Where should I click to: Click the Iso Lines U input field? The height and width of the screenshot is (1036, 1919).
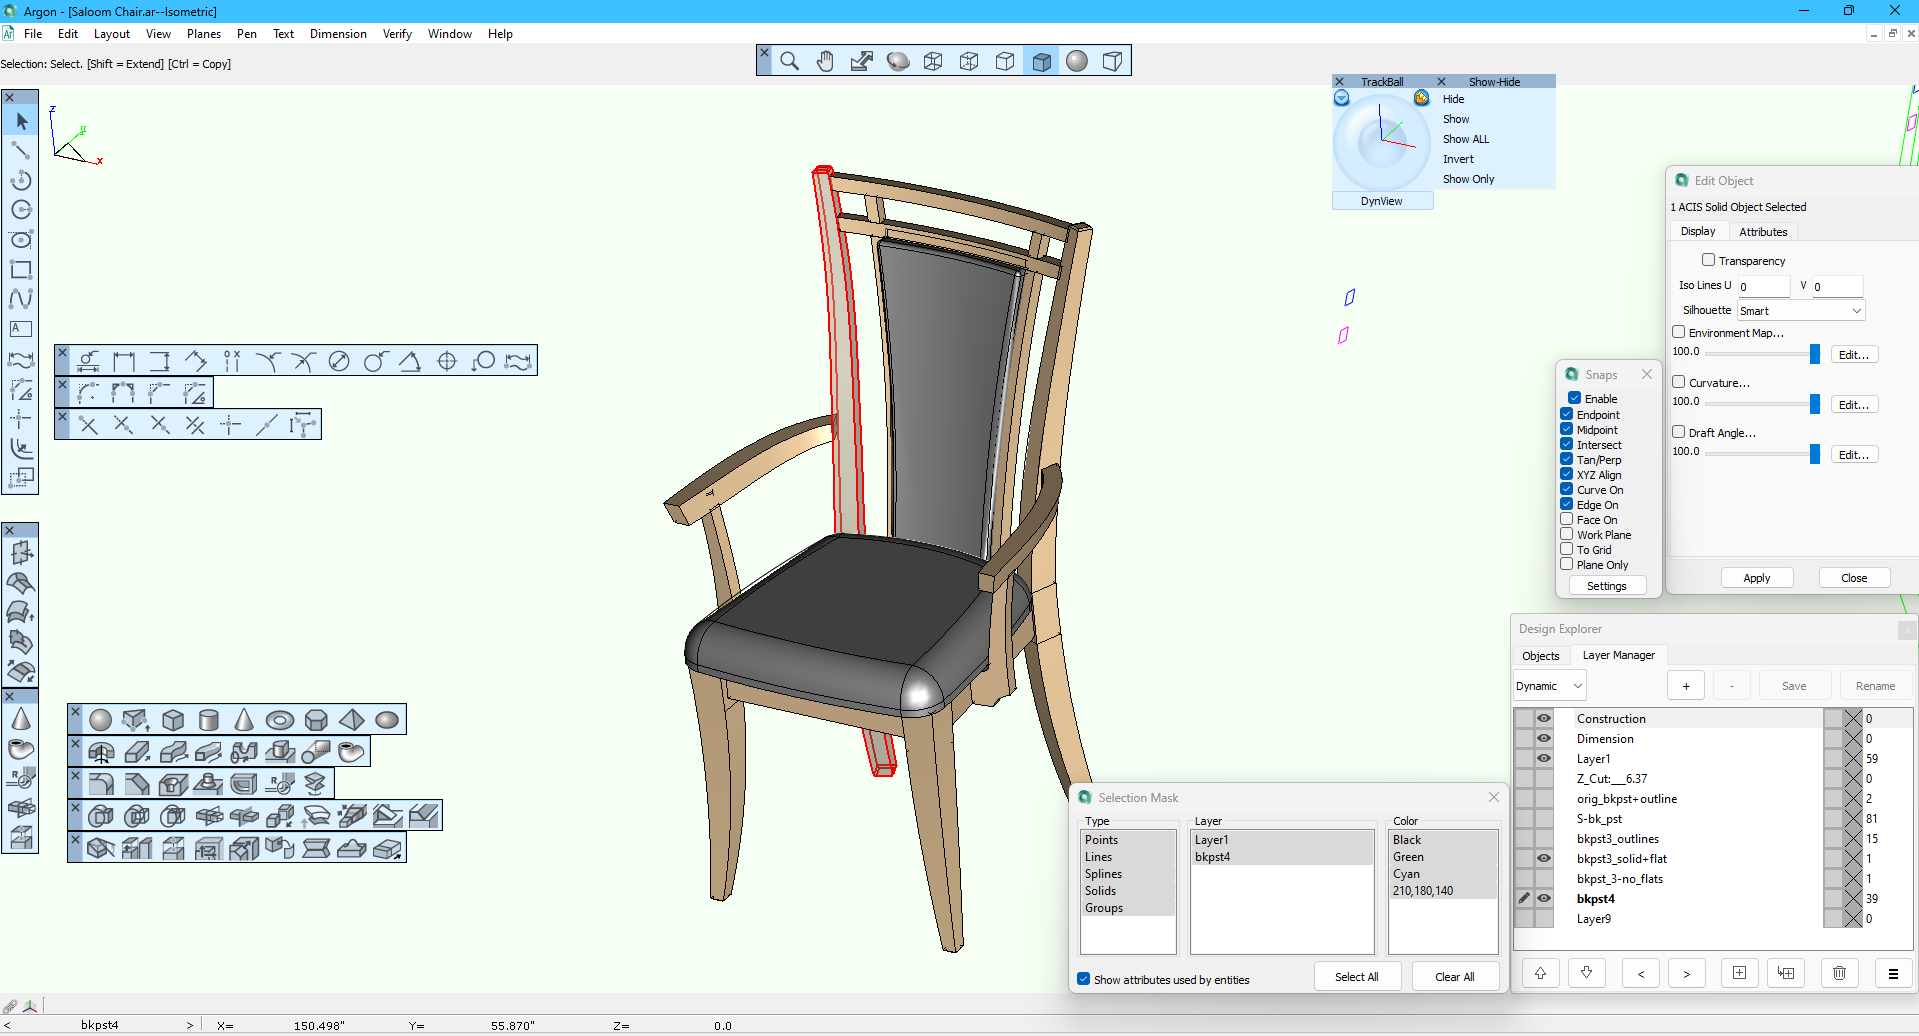click(1763, 286)
